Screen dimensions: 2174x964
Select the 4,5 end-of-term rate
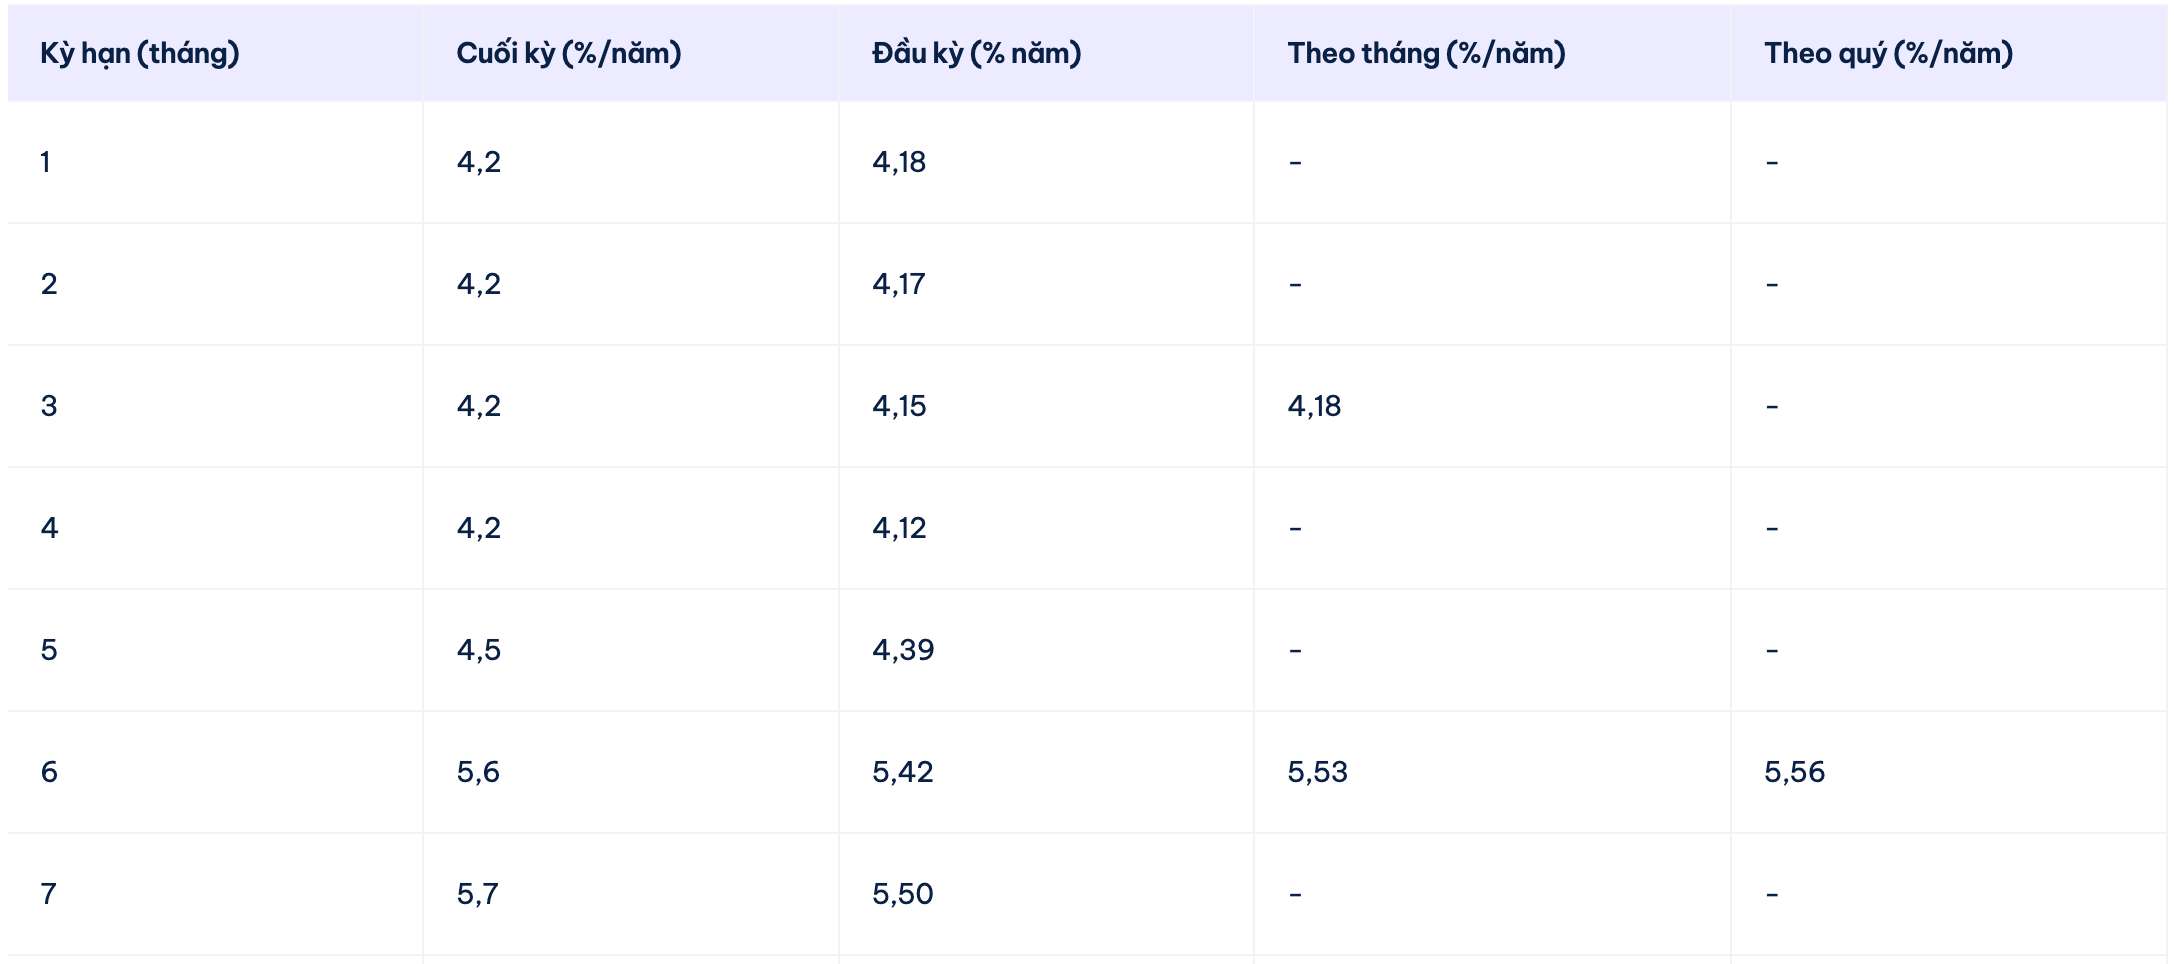coord(479,650)
